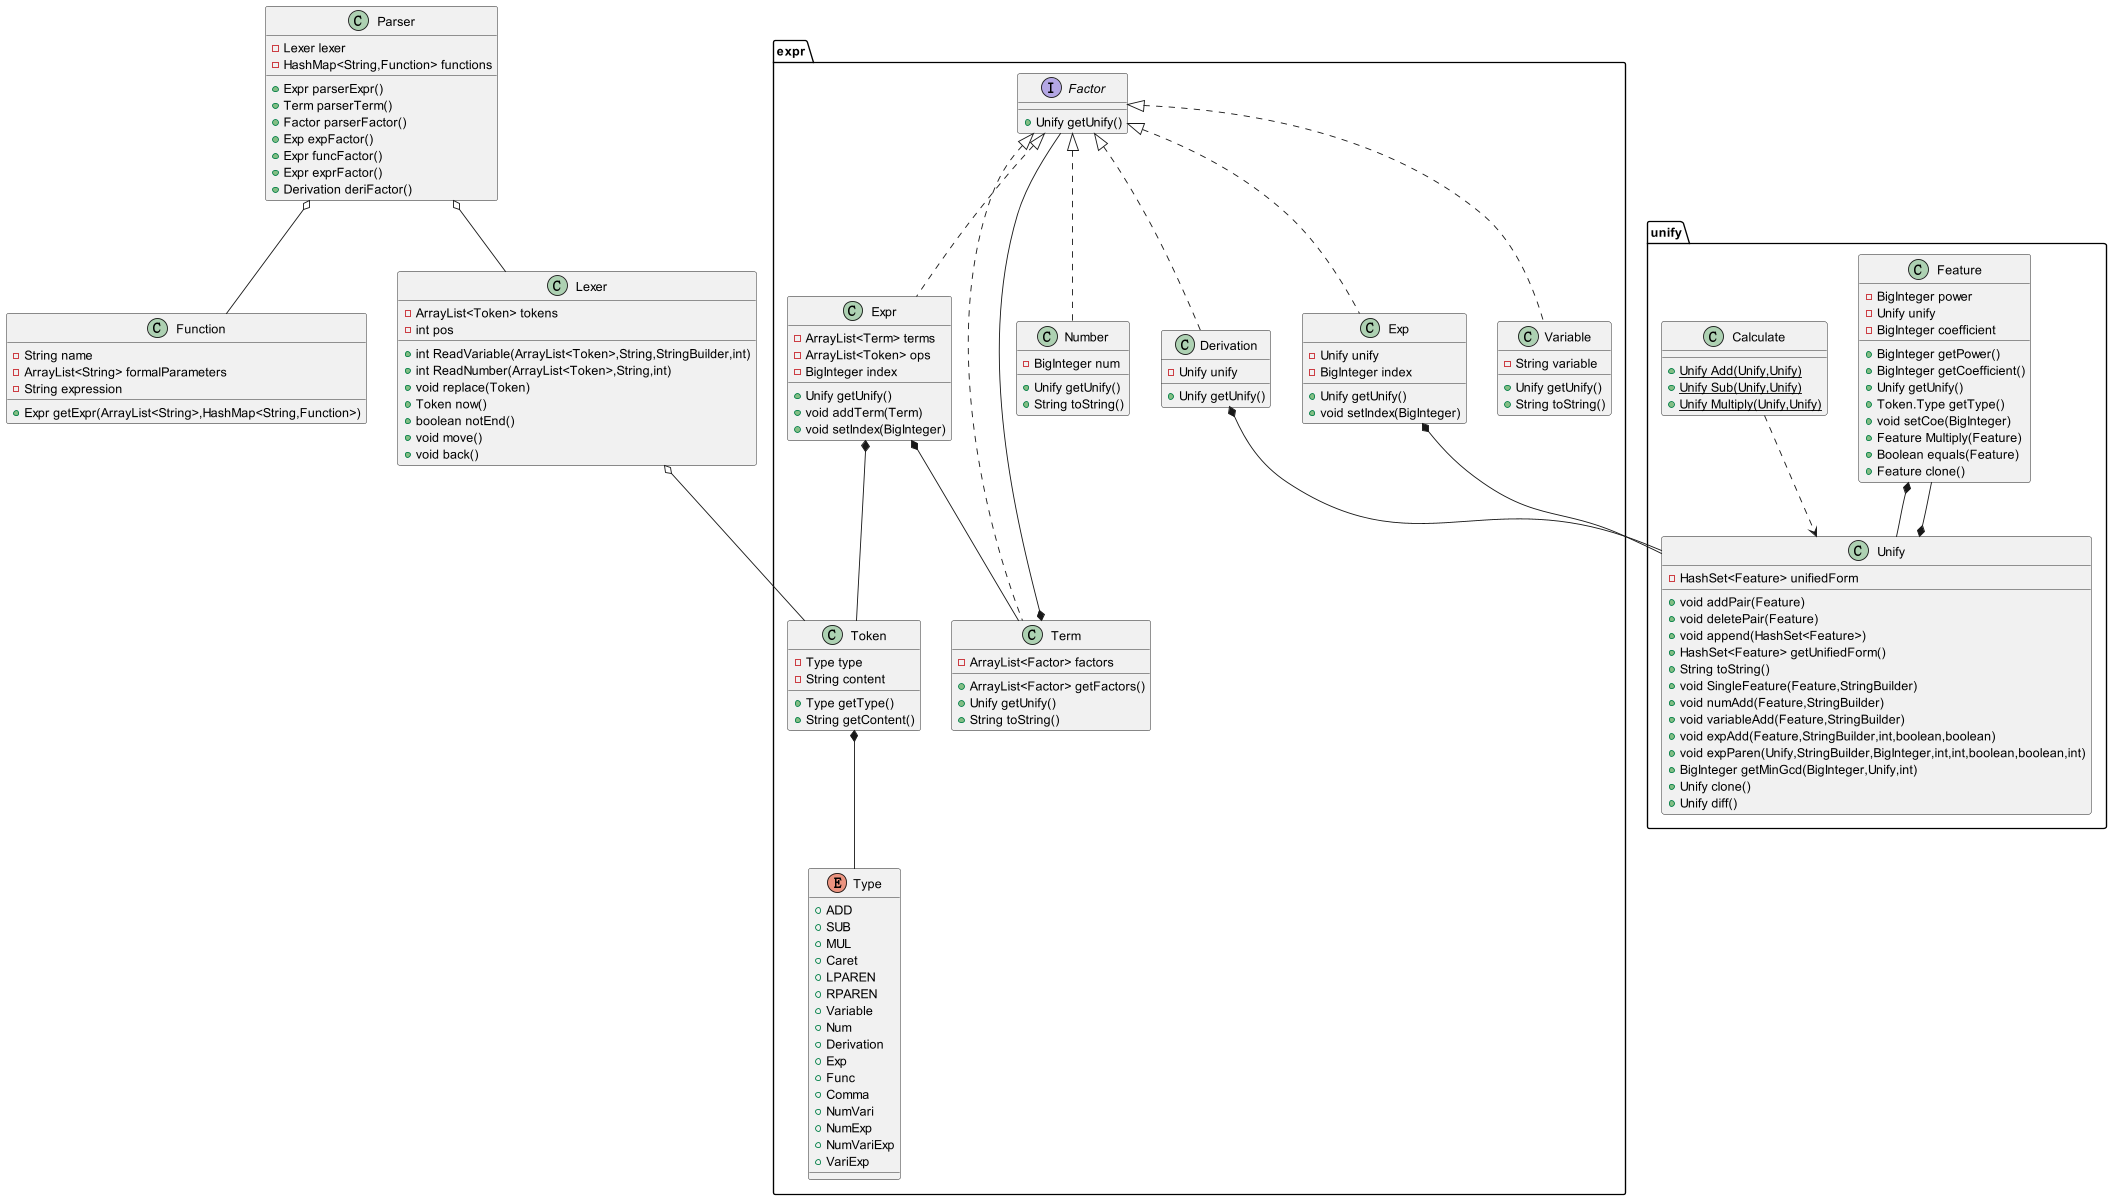Click the Derivation class circle icon

1184,345
